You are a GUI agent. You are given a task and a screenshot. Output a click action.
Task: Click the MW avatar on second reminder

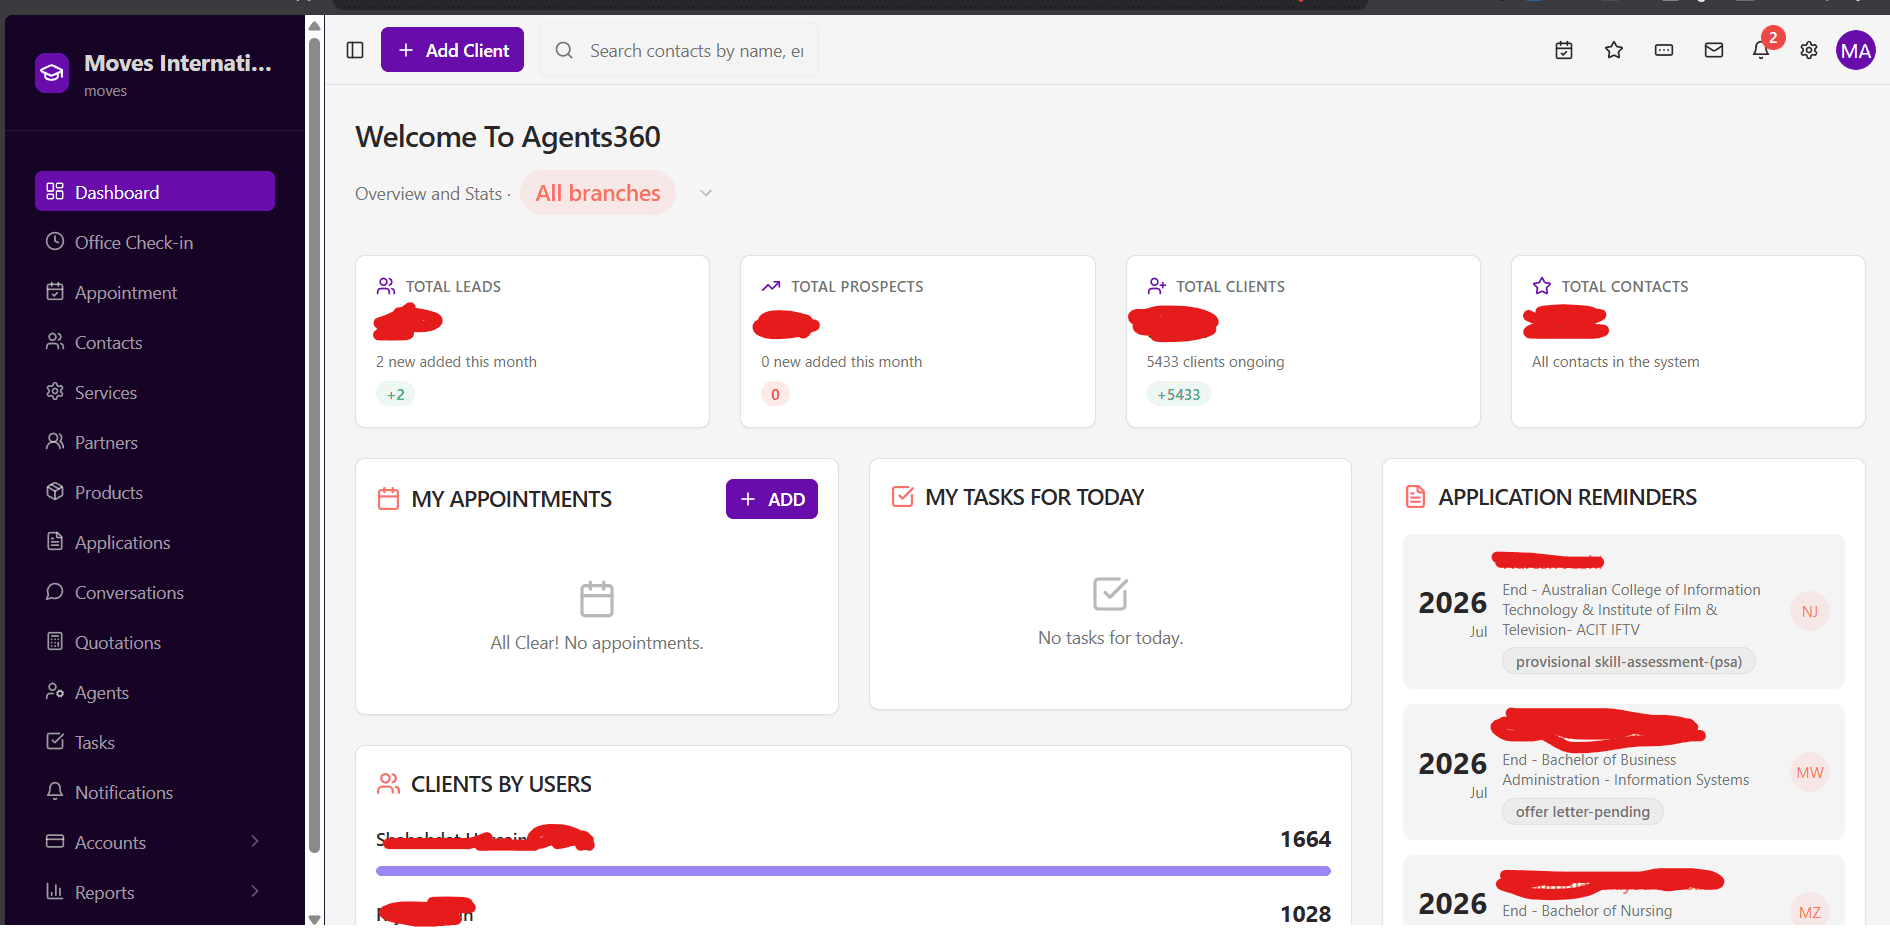coord(1810,772)
